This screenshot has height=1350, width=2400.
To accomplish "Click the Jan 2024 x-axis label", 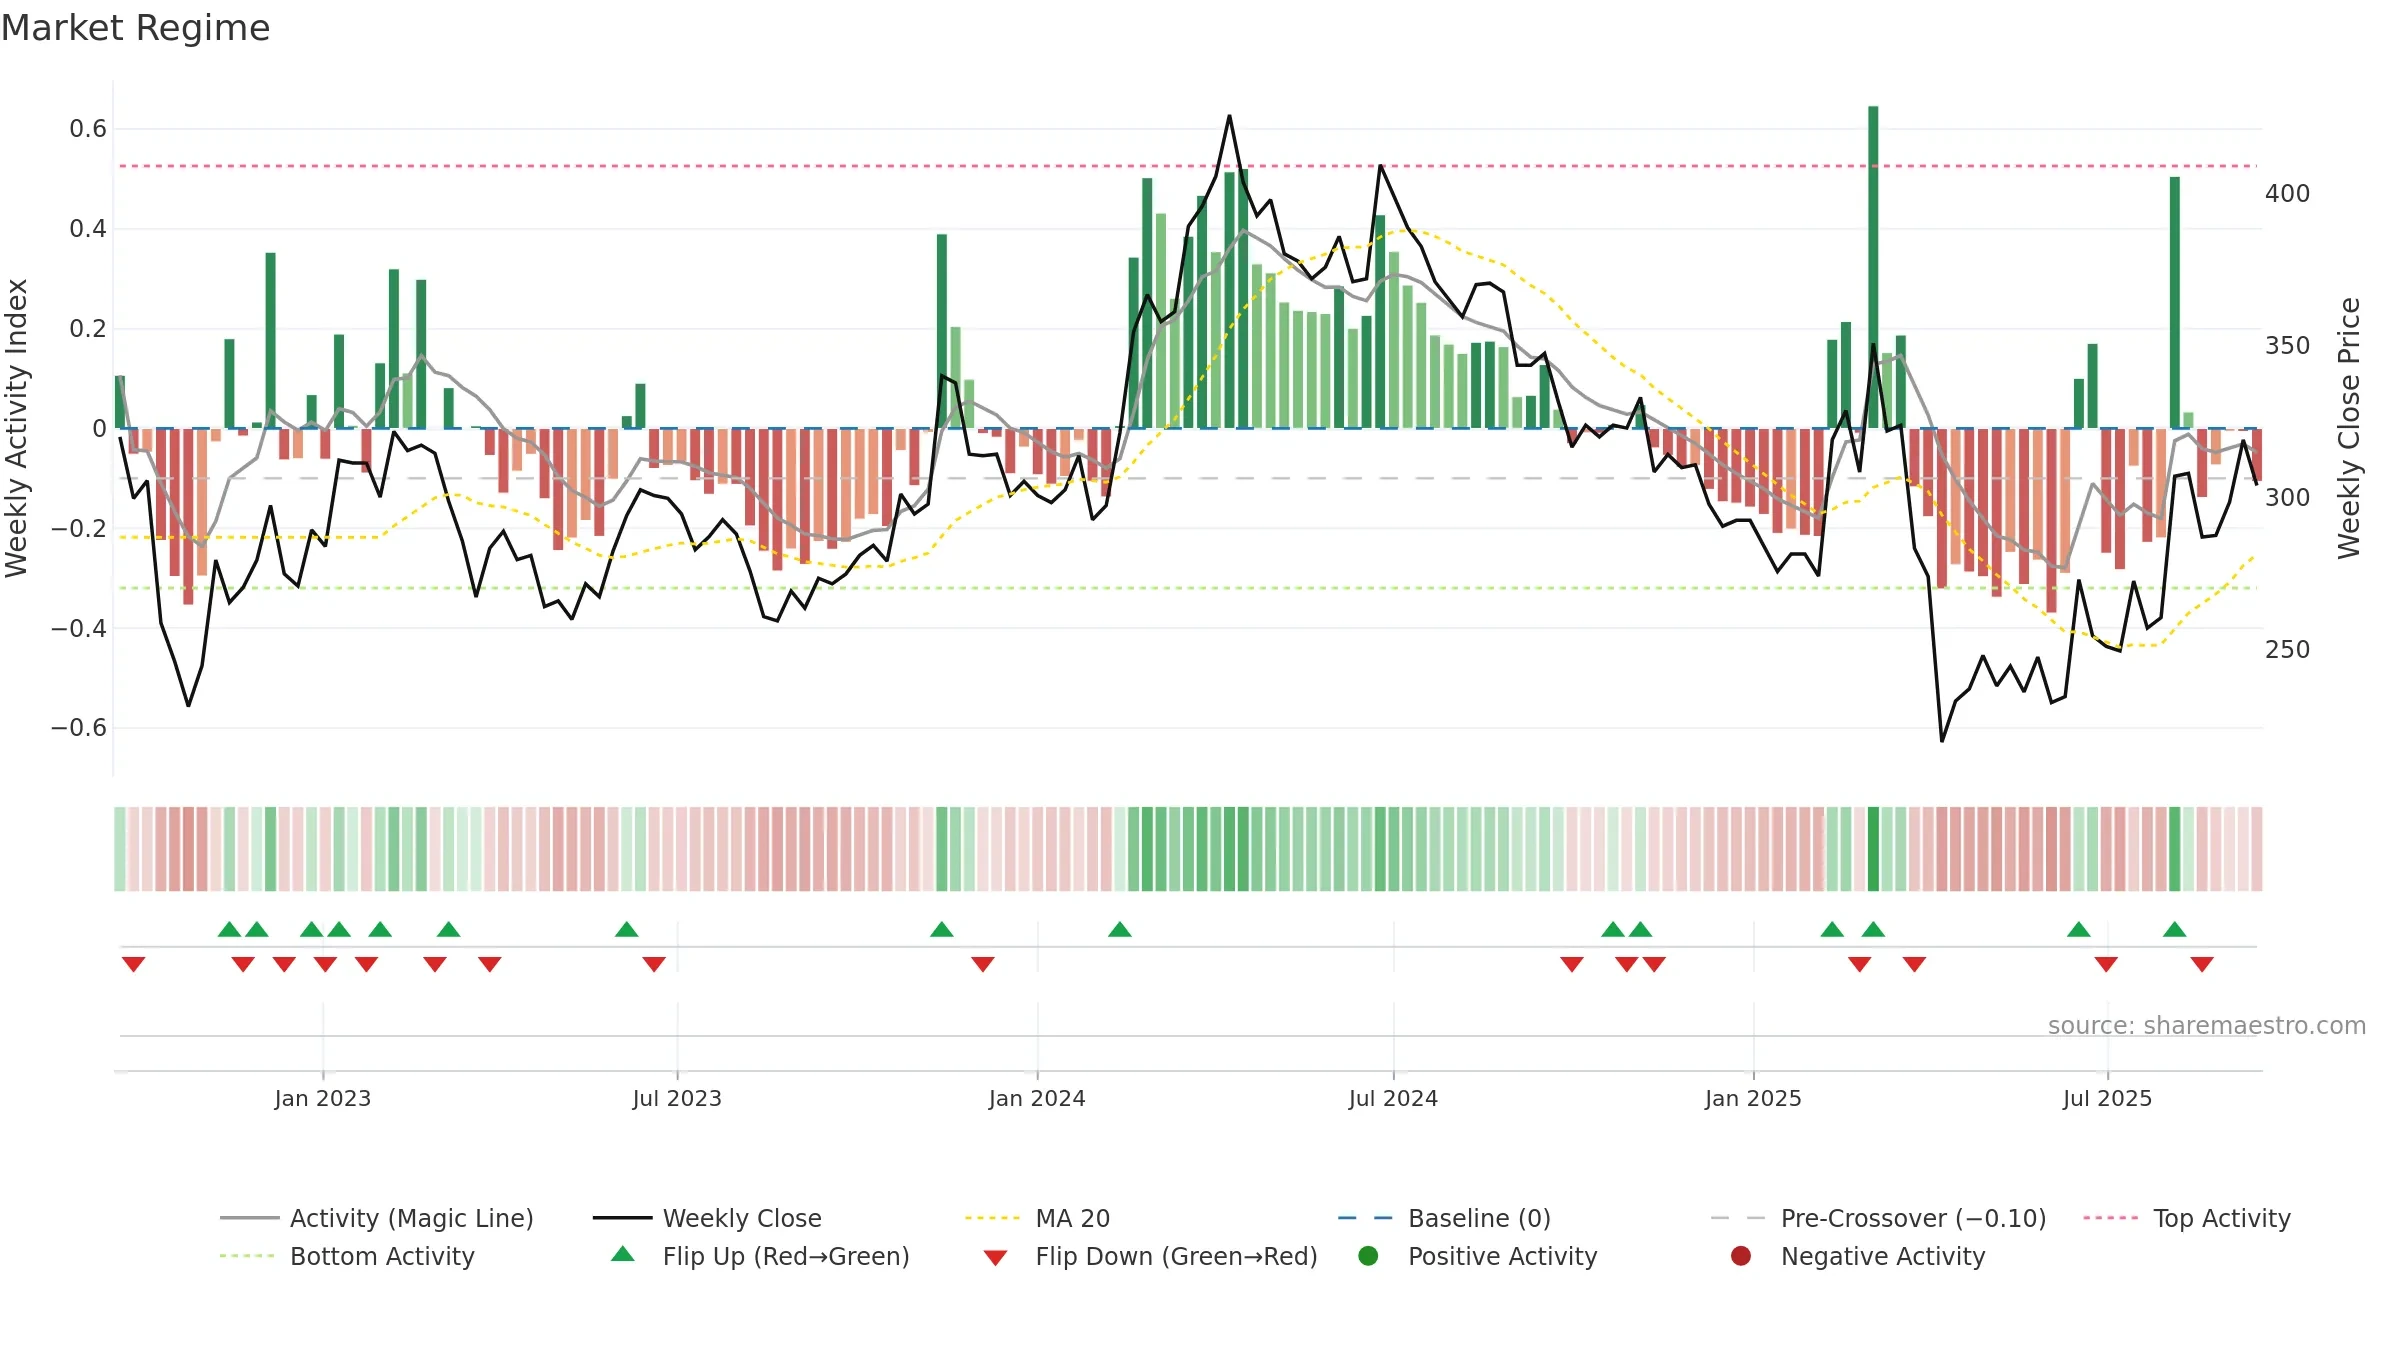I will tap(1037, 1098).
